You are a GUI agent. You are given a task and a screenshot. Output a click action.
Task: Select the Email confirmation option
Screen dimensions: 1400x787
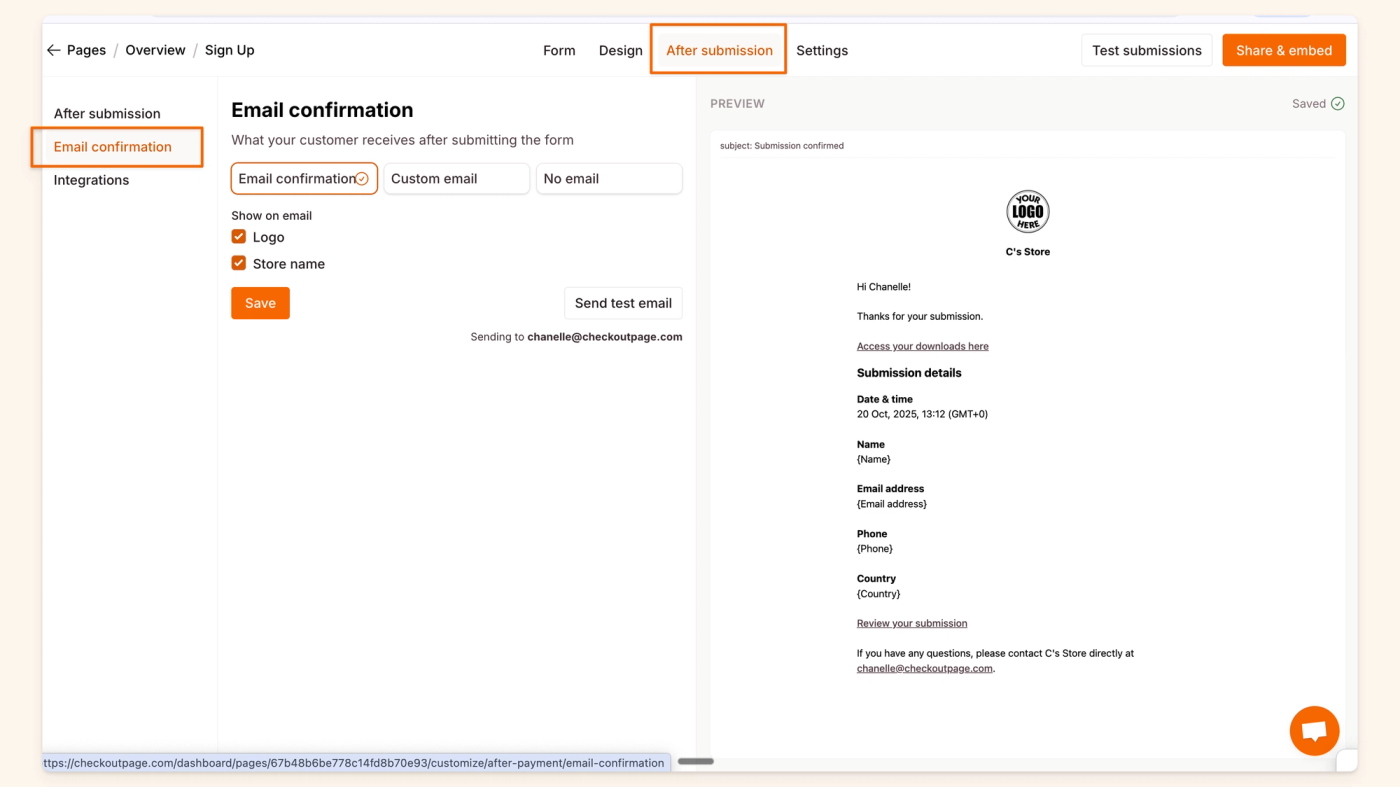[x=304, y=179]
